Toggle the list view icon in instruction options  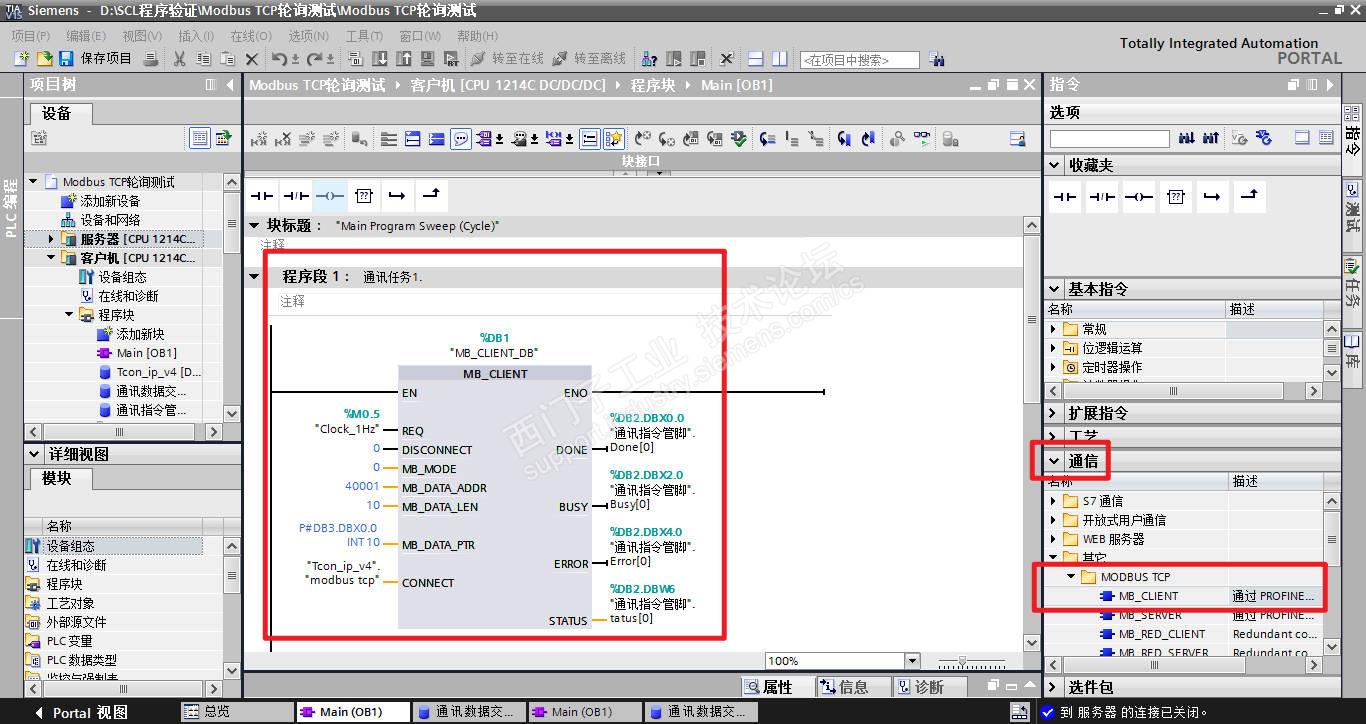tap(1326, 138)
